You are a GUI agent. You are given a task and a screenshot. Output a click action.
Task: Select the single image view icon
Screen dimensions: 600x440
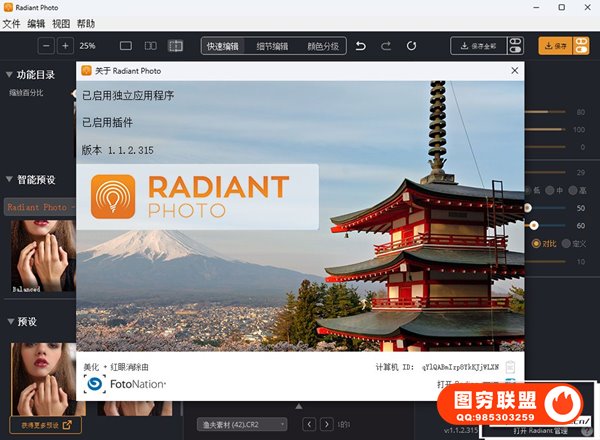pyautogui.click(x=126, y=46)
